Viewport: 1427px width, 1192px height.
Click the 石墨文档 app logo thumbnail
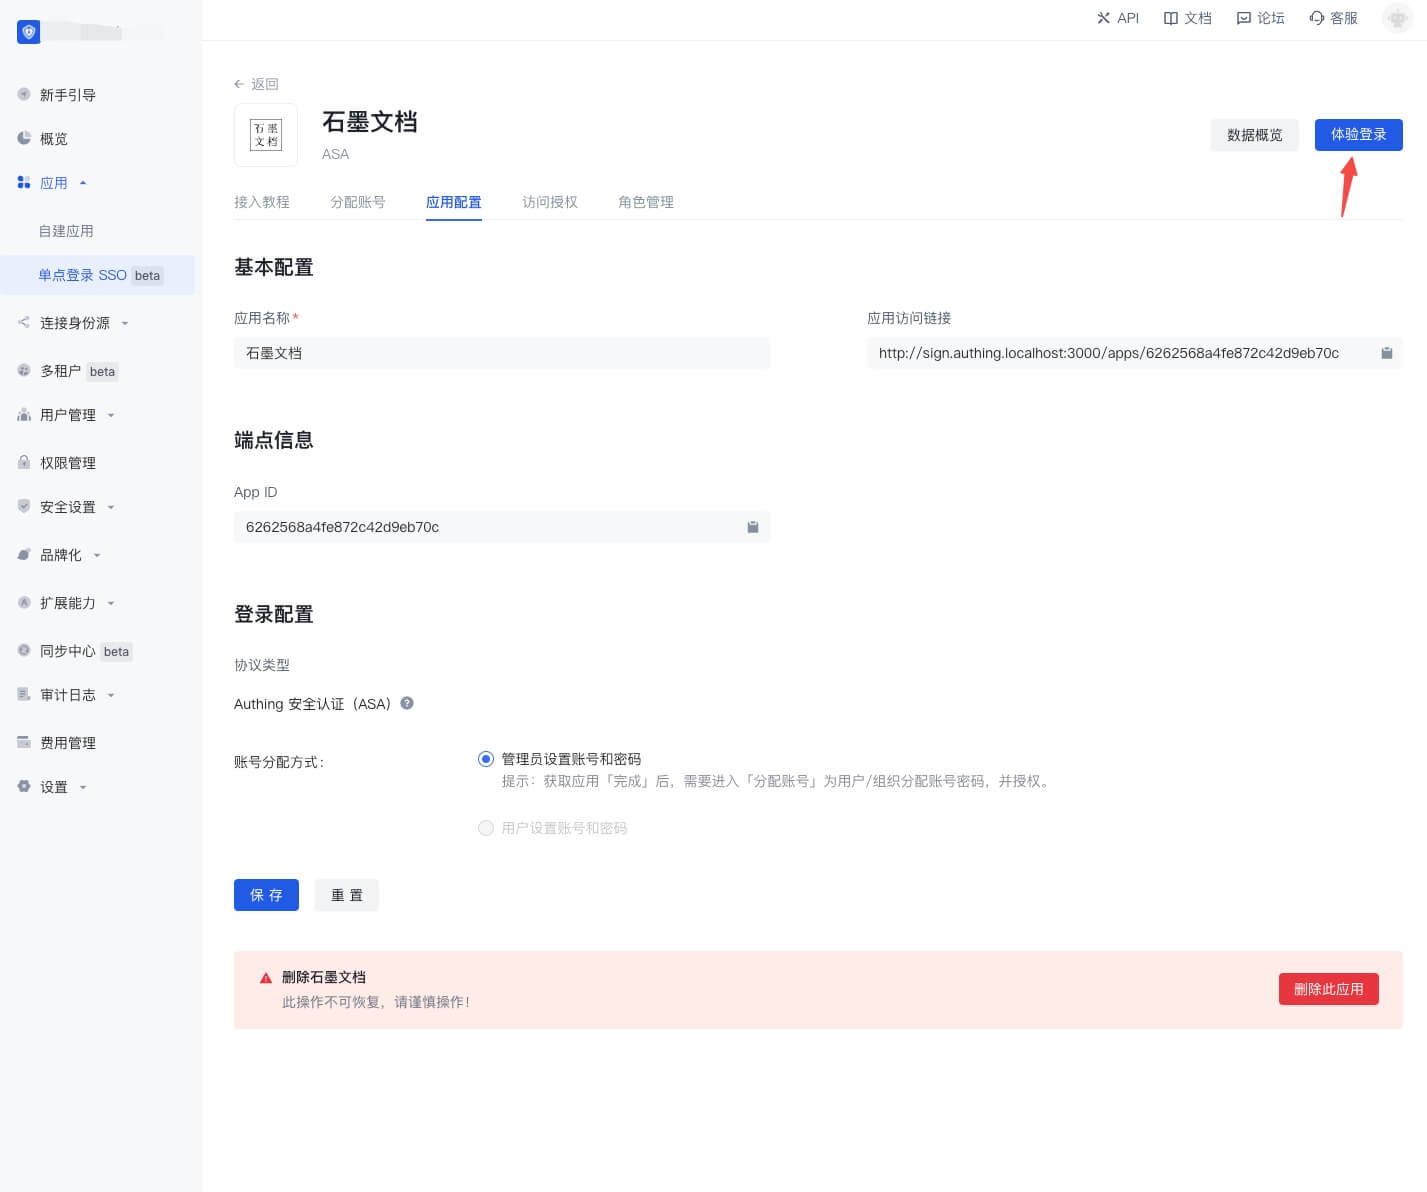pyautogui.click(x=266, y=135)
